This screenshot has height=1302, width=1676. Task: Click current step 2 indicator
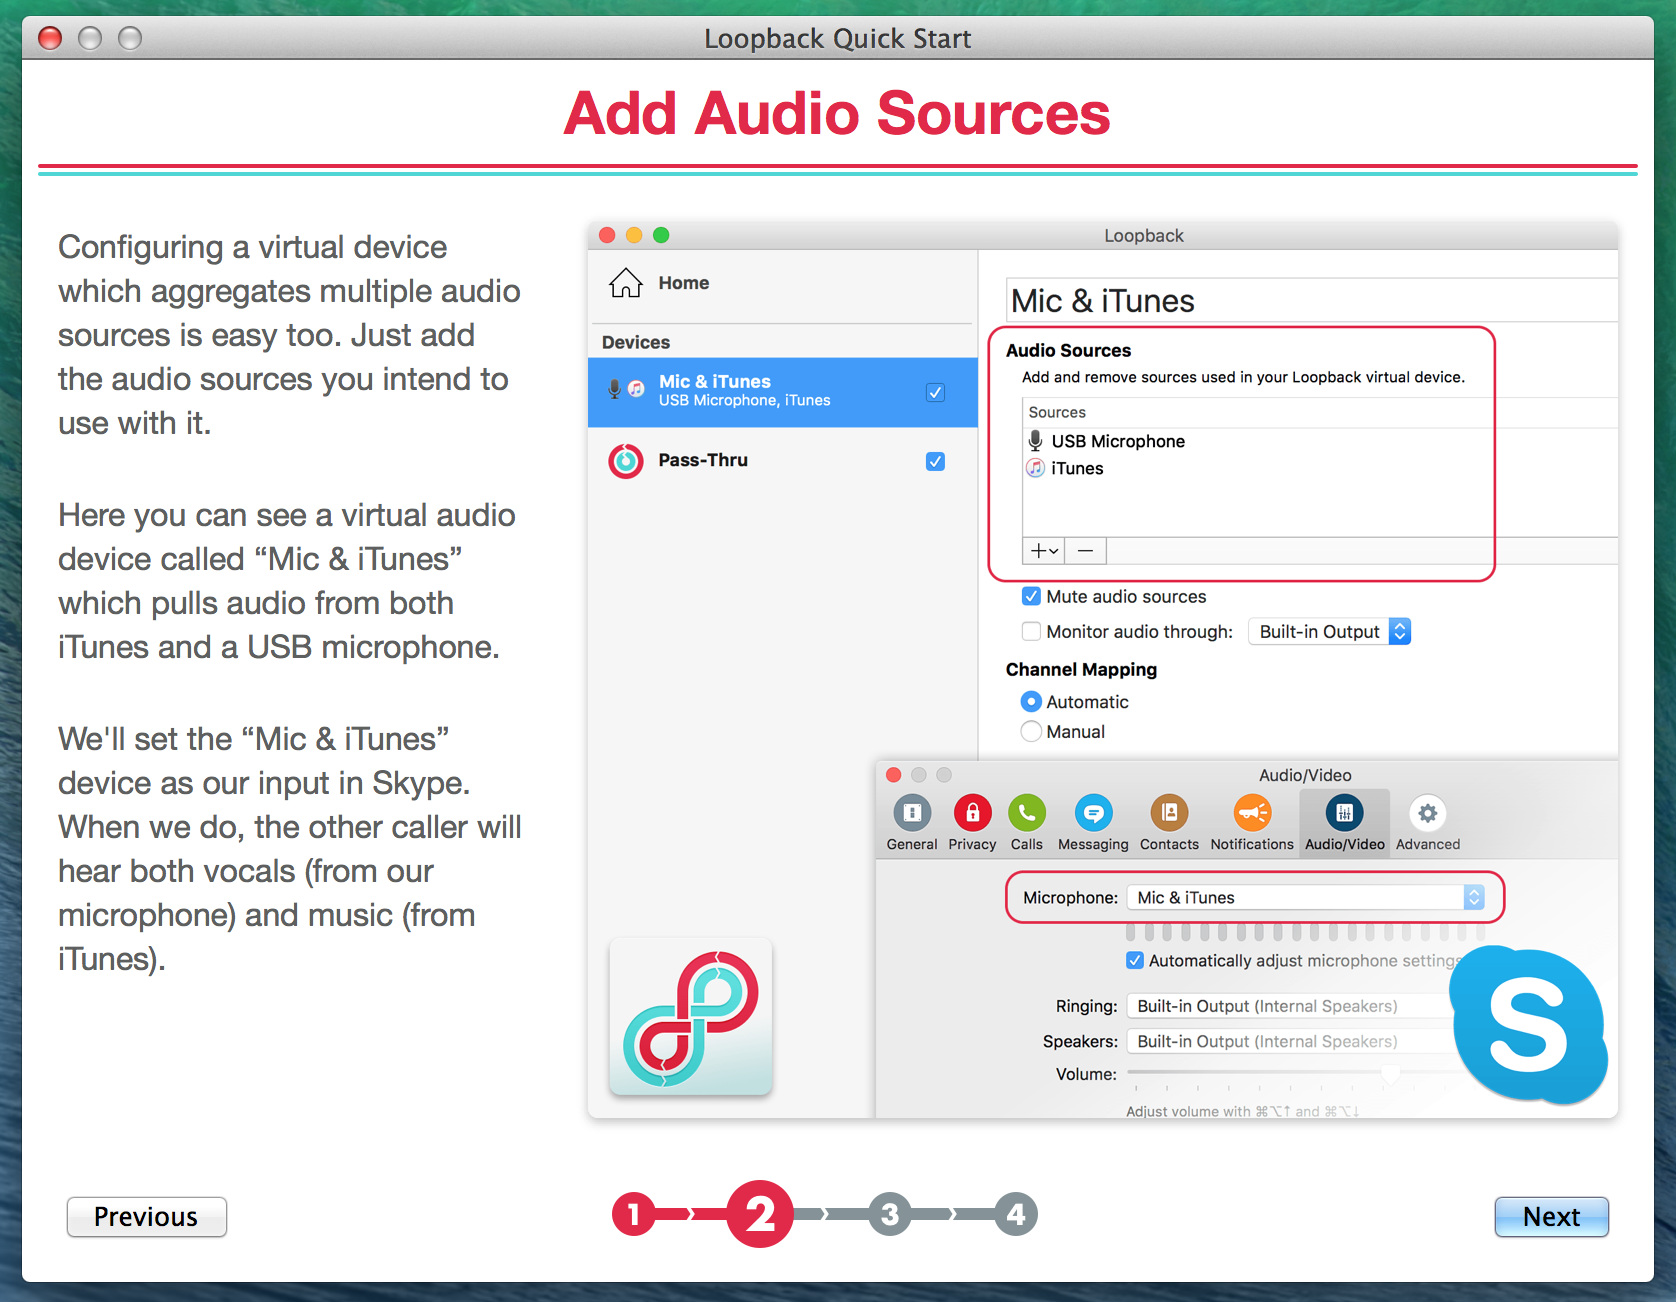pyautogui.click(x=760, y=1214)
